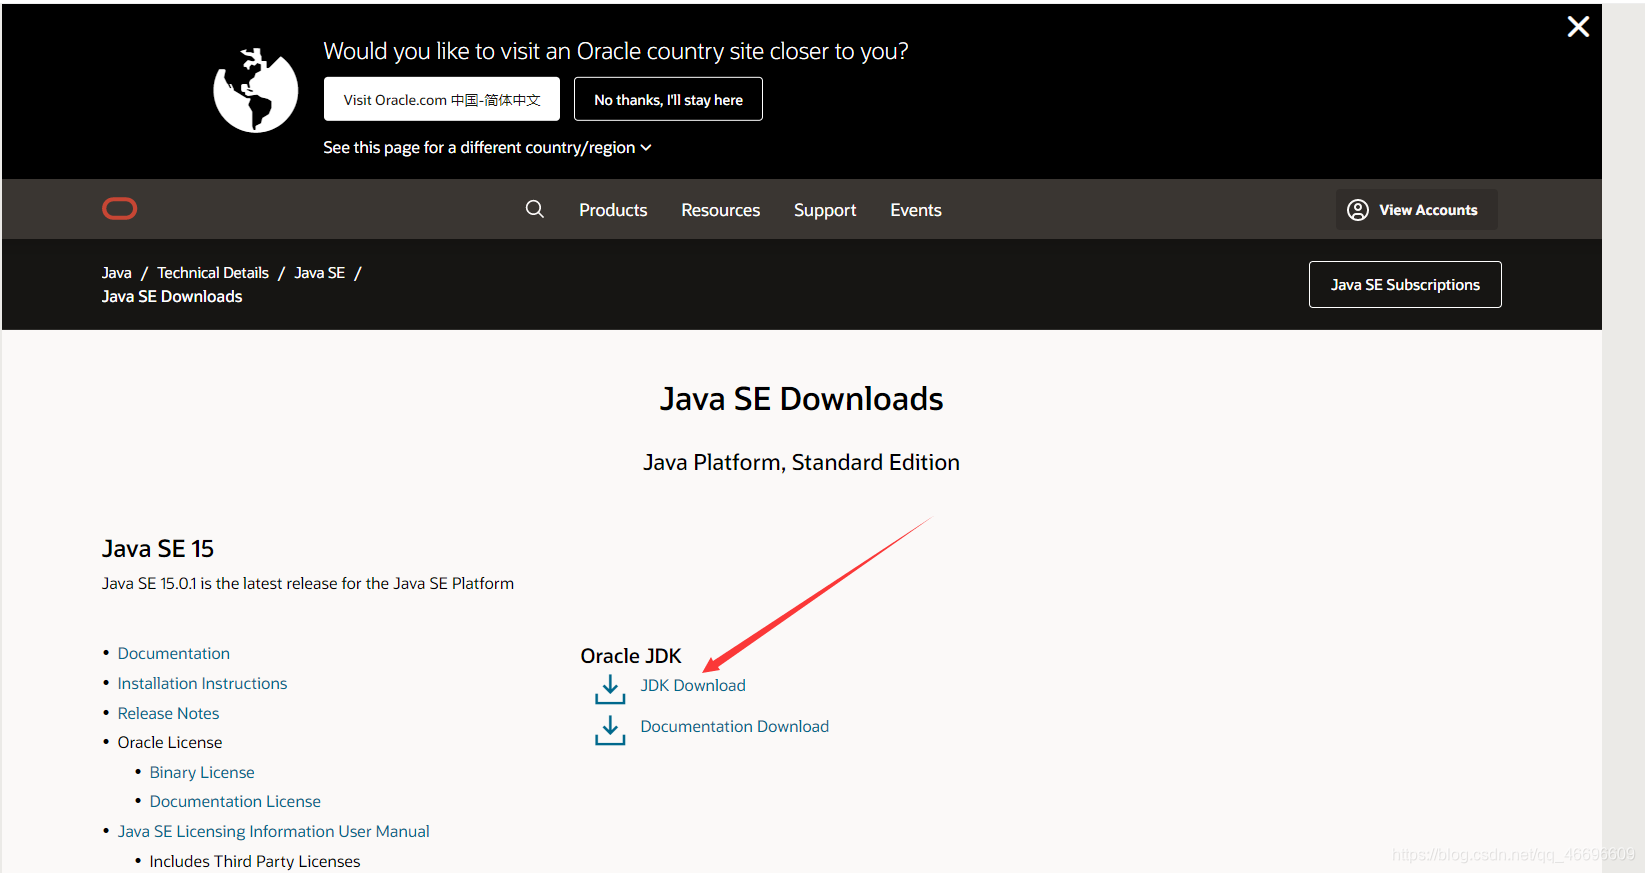Choose No thanks, I'll stay here

(x=668, y=99)
